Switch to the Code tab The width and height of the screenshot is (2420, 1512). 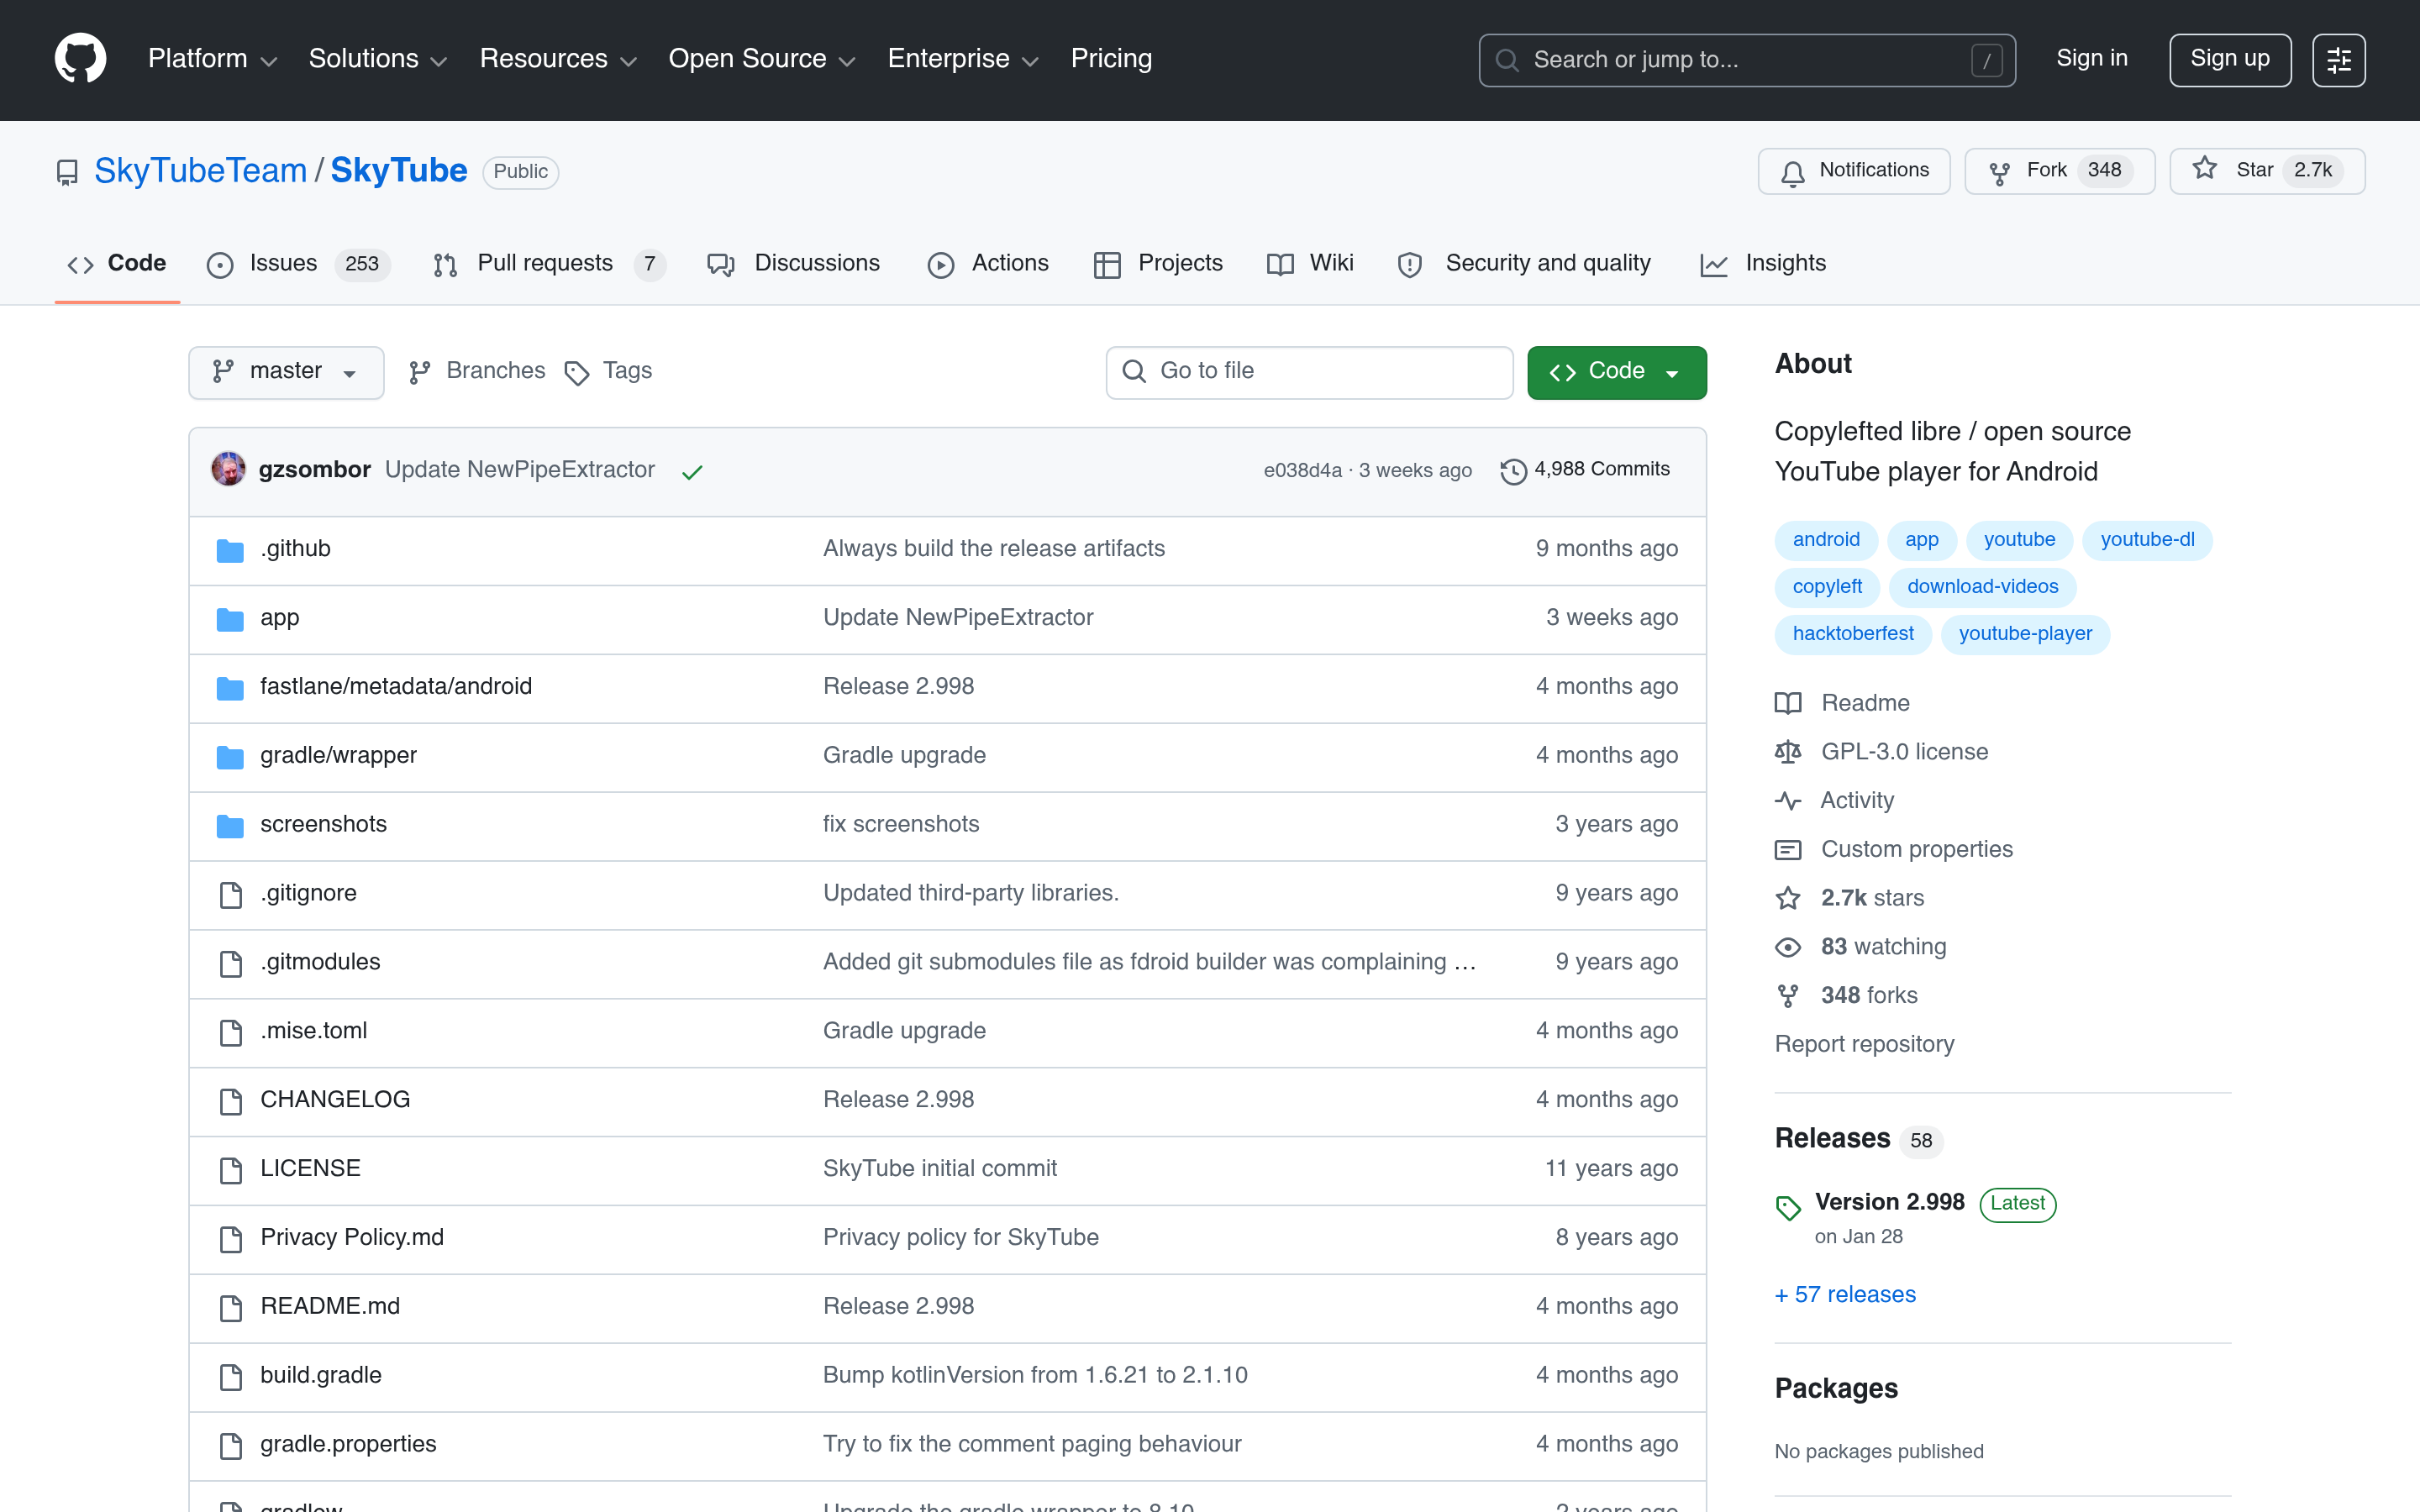(x=117, y=263)
